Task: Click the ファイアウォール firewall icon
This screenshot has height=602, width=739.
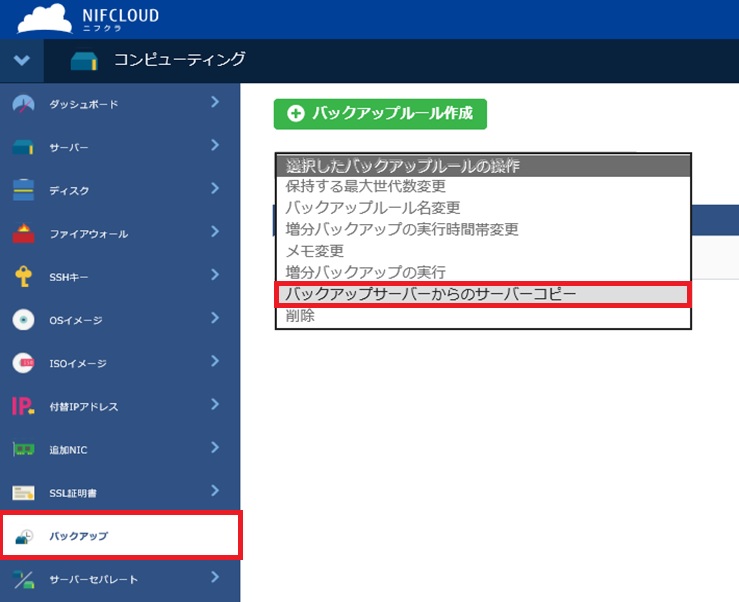Action: [23, 233]
